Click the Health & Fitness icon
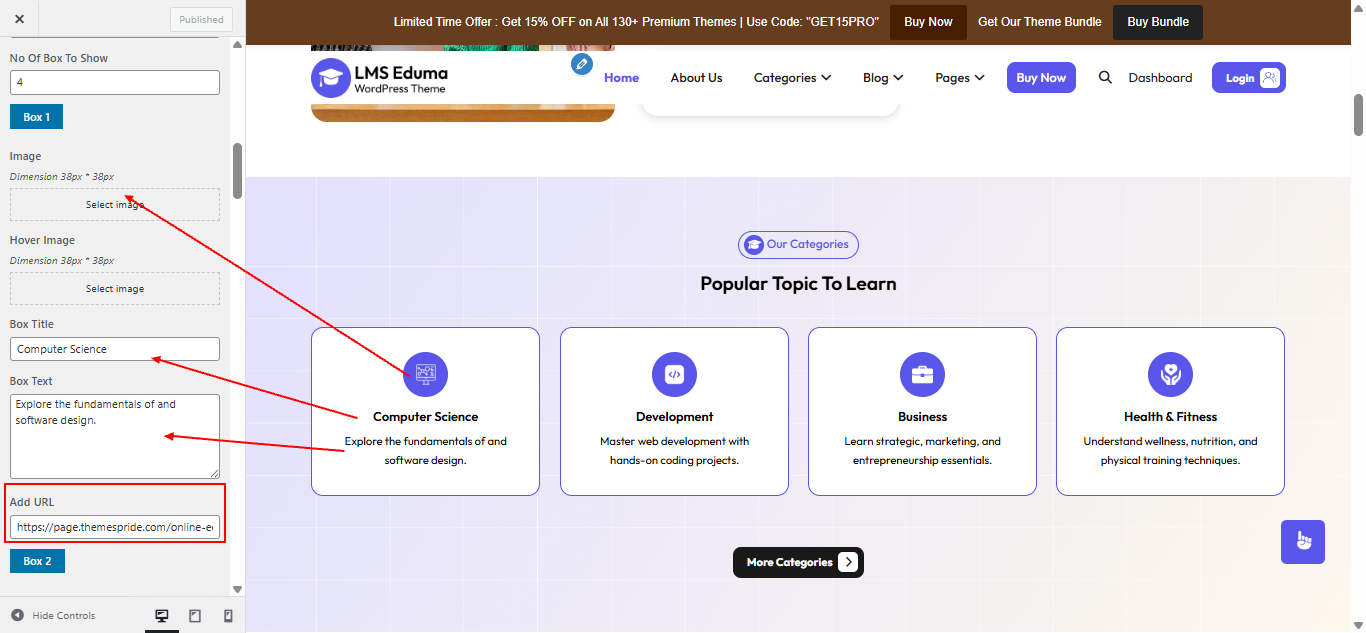1366x633 pixels. 1169,374
